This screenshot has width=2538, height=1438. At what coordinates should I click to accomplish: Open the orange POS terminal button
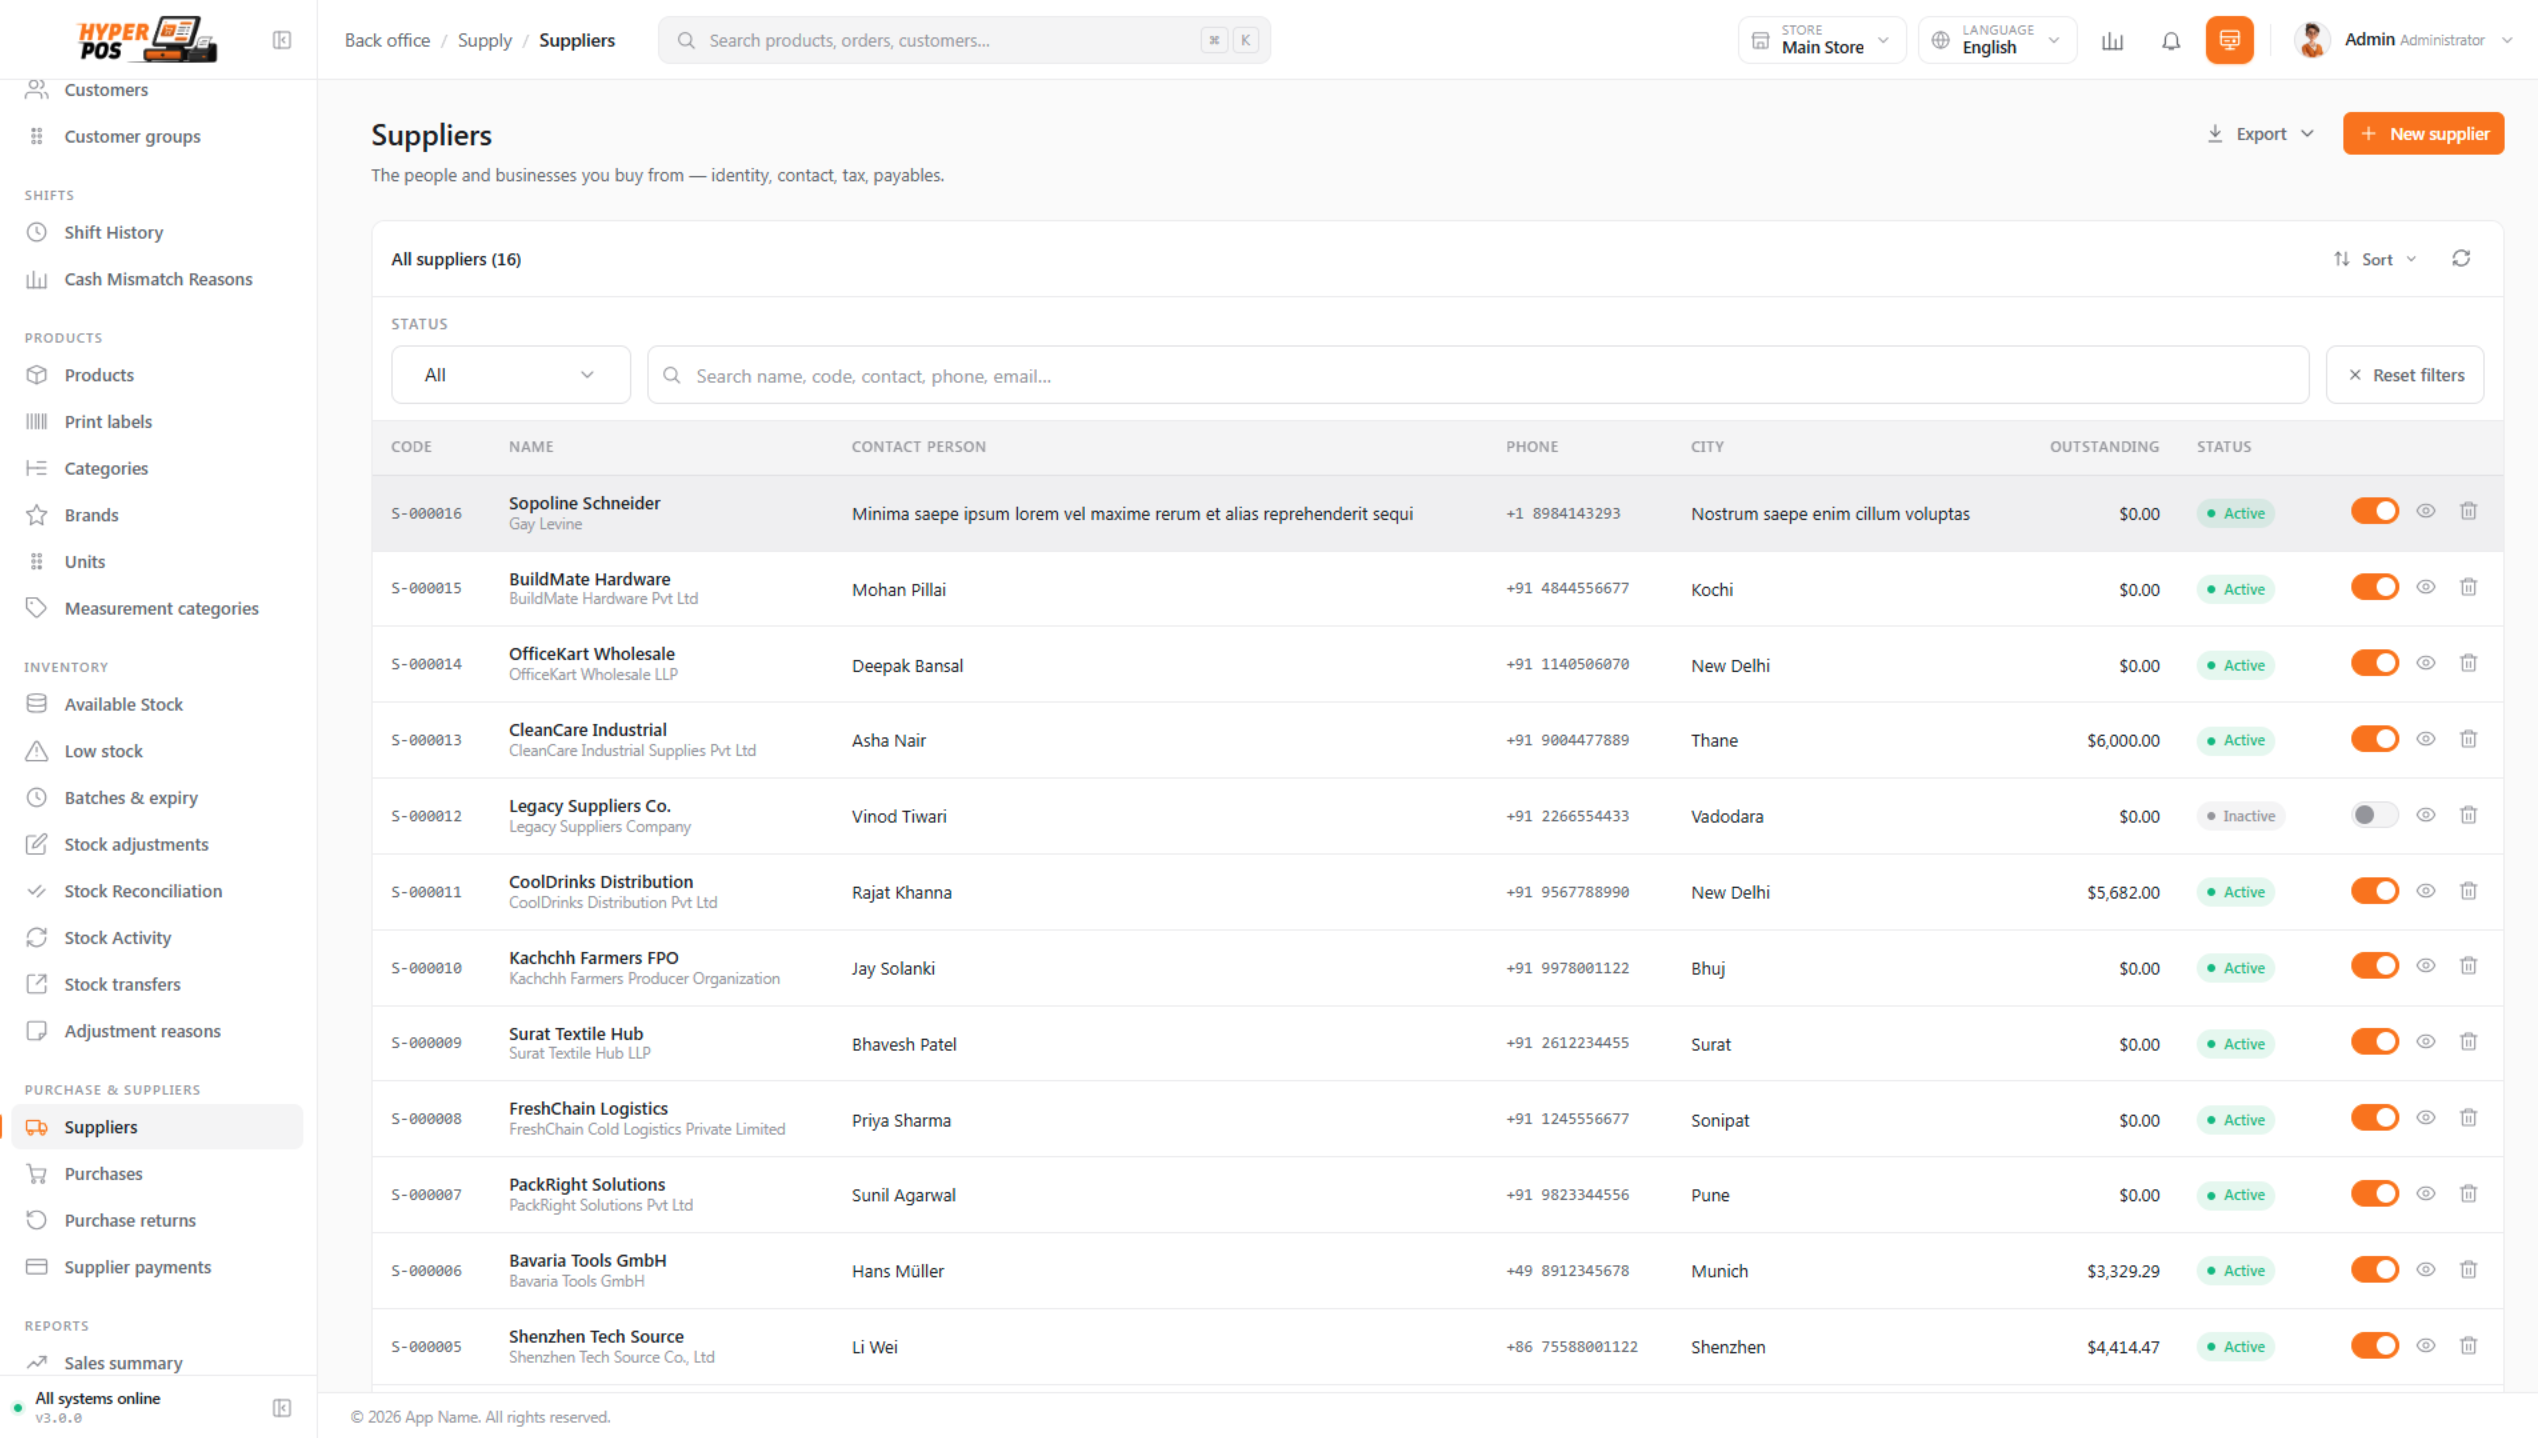2229,41
